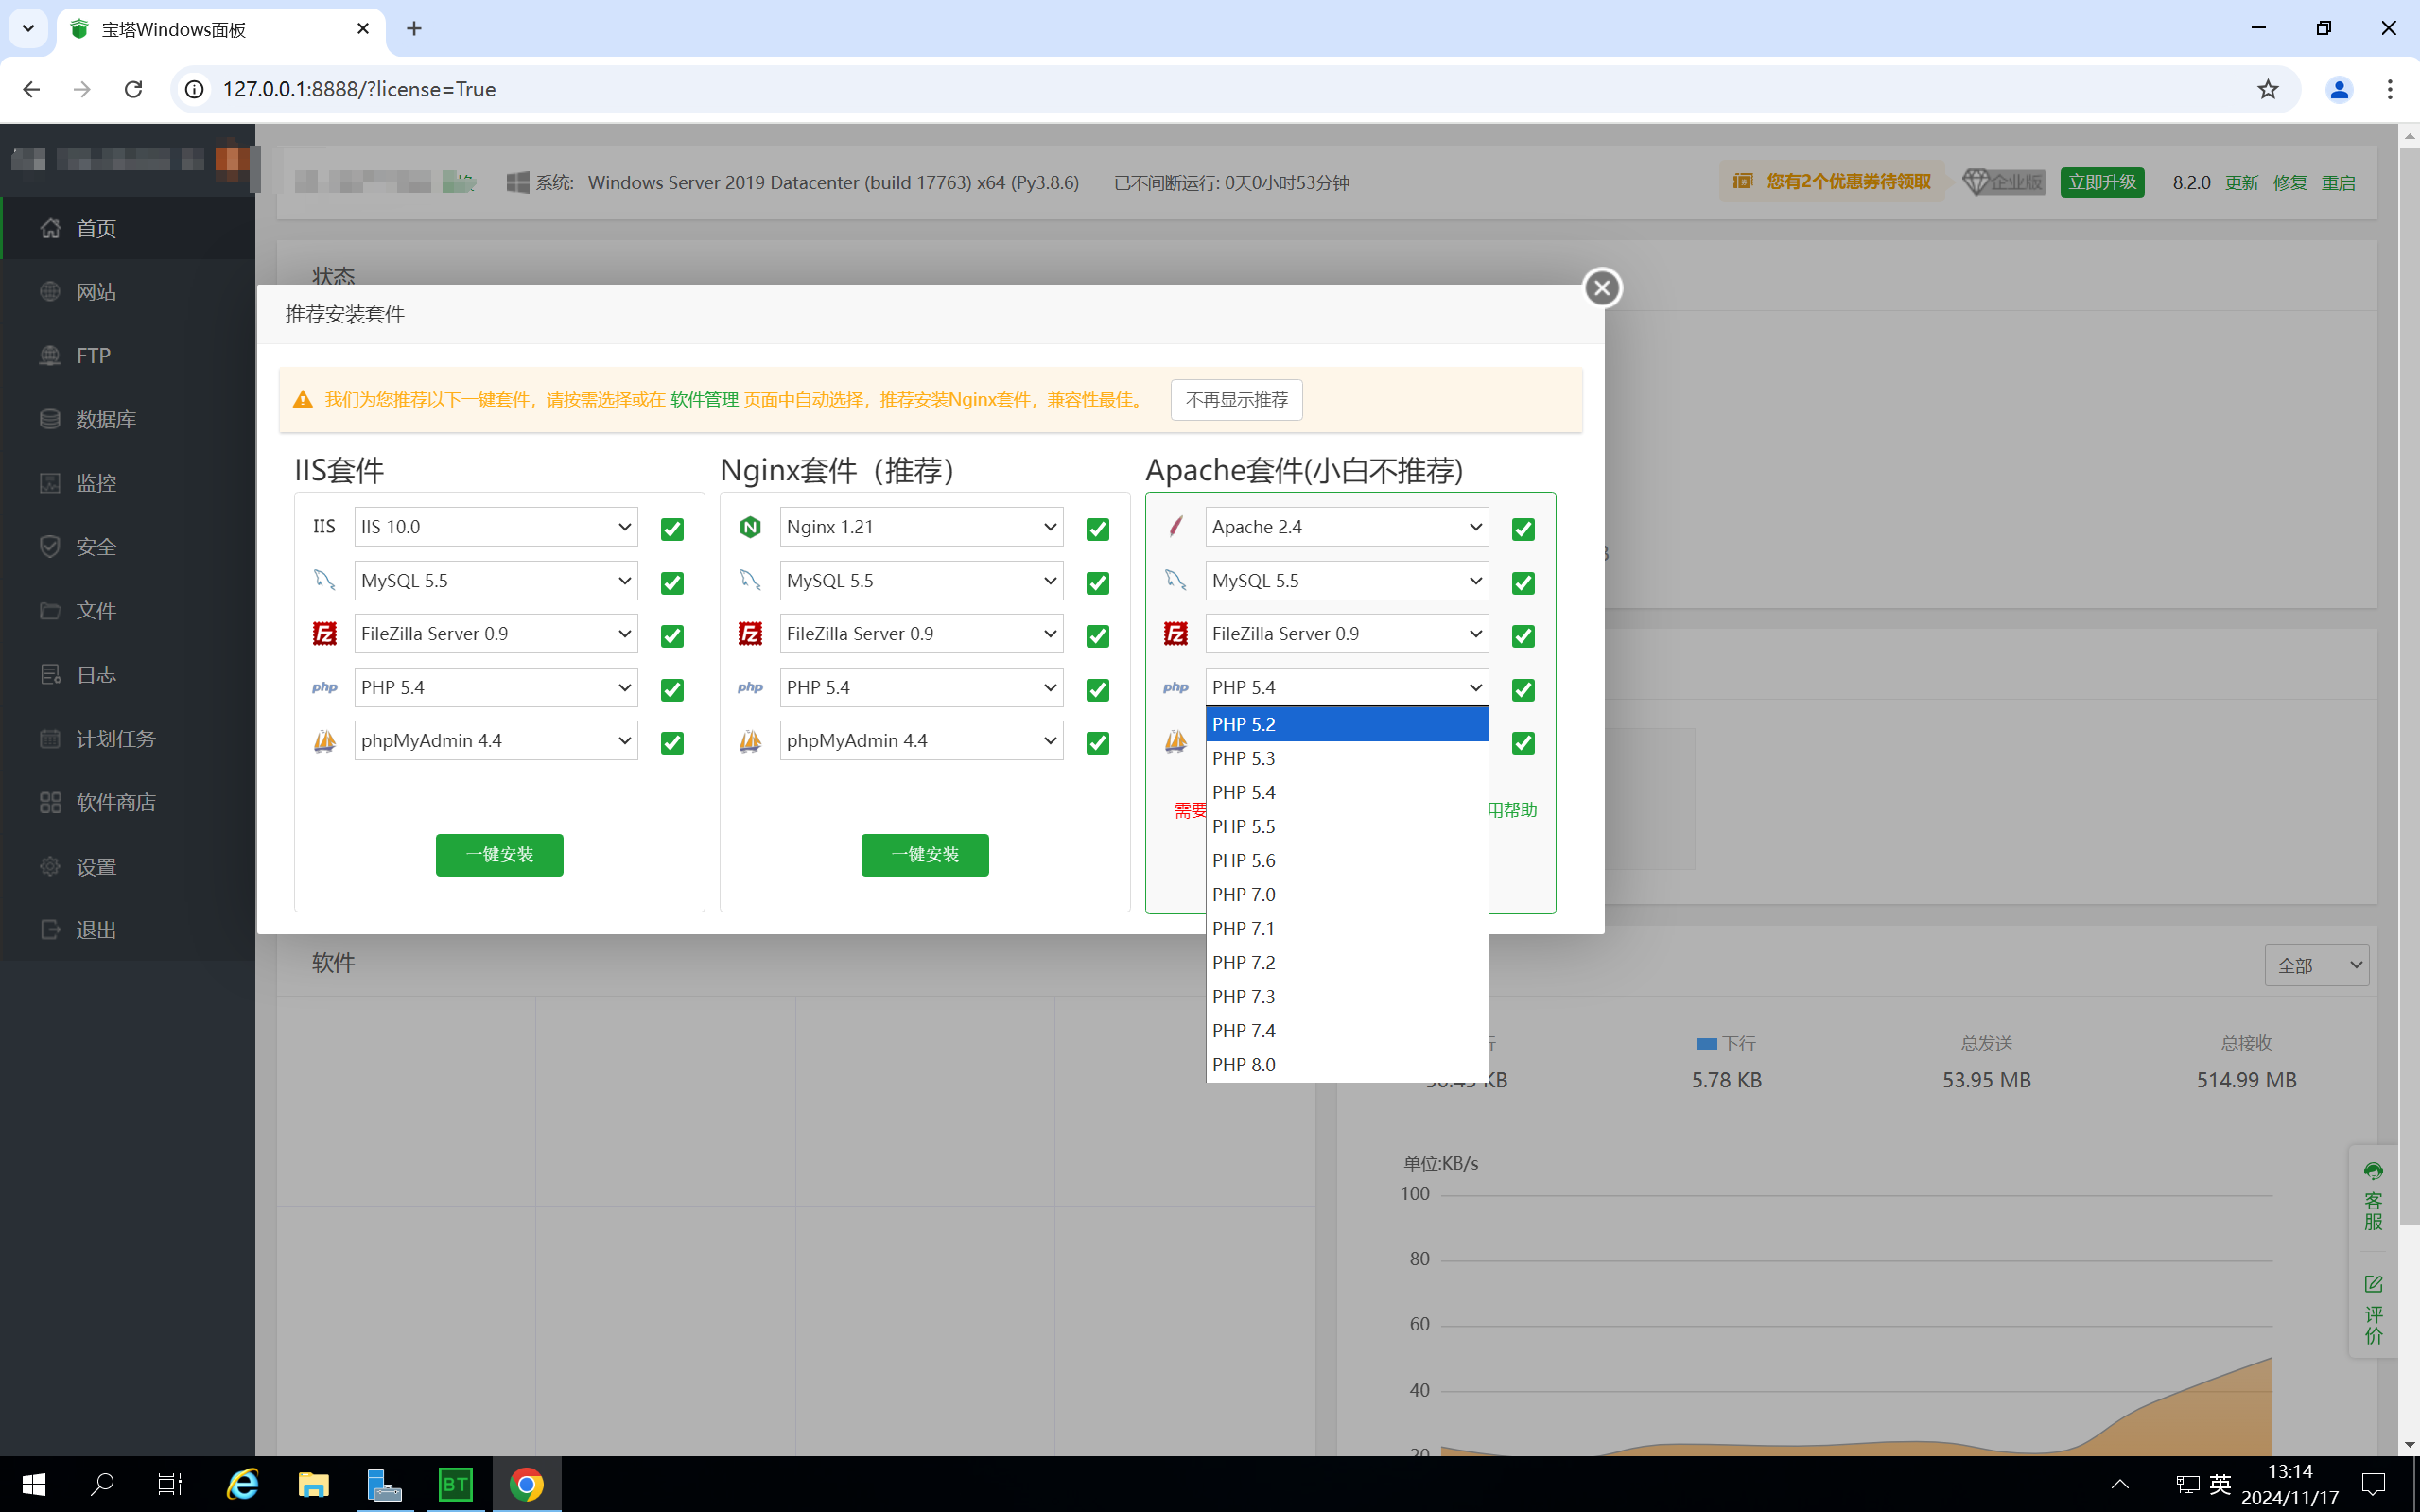Click the phpMyAdmin sailboat icon in the IIS suite
The height and width of the screenshot is (1512, 2420).
coord(324,741)
